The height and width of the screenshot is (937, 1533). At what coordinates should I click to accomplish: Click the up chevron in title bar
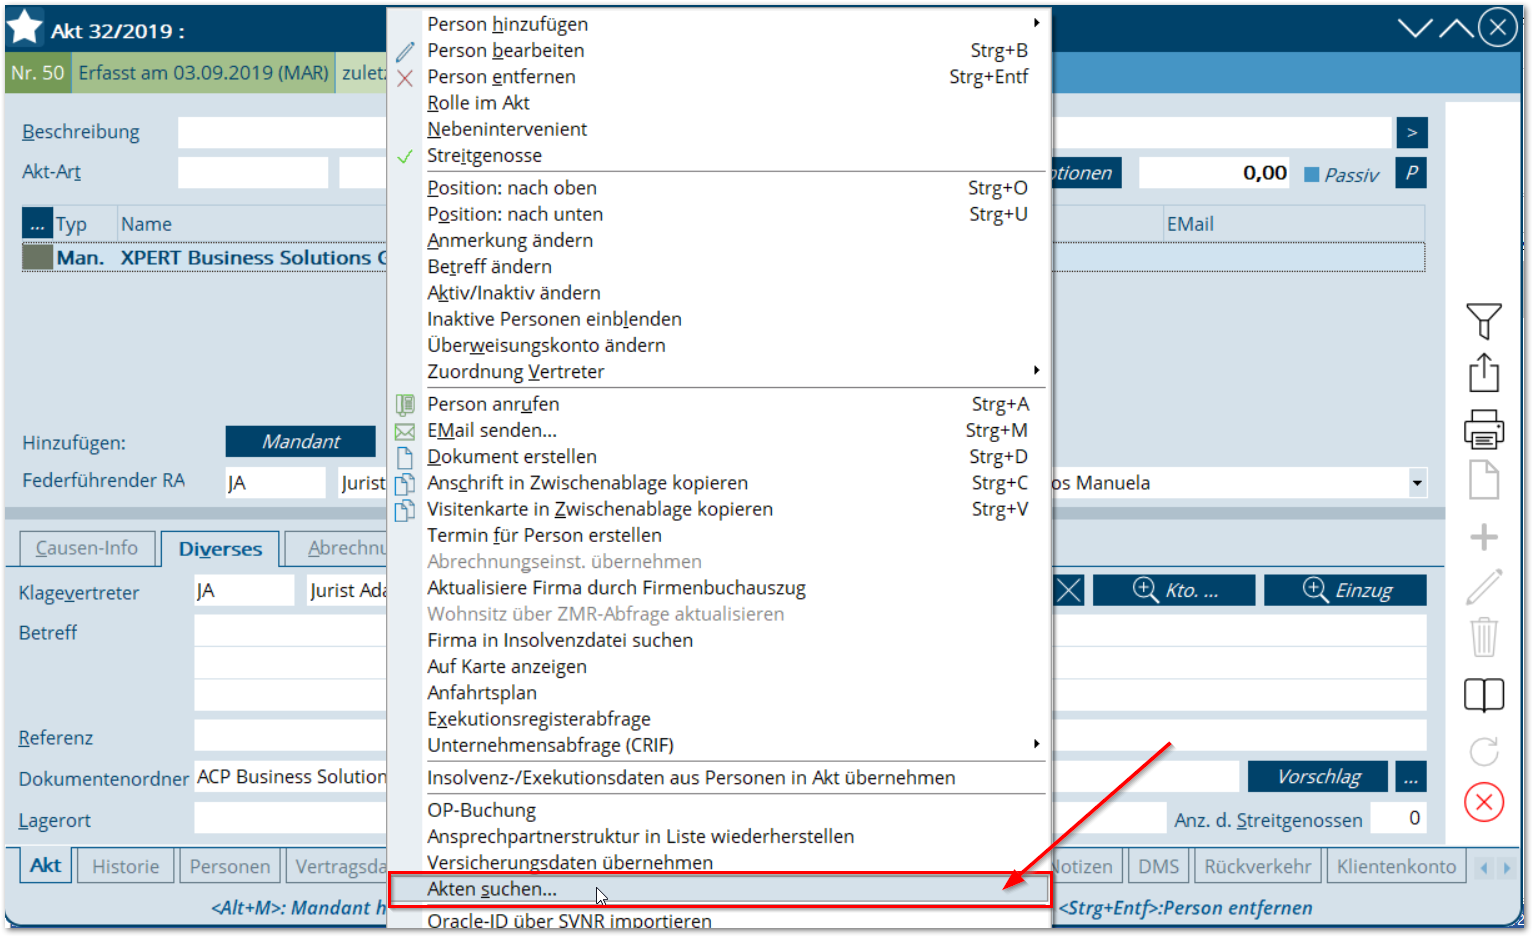pyautogui.click(x=1456, y=28)
